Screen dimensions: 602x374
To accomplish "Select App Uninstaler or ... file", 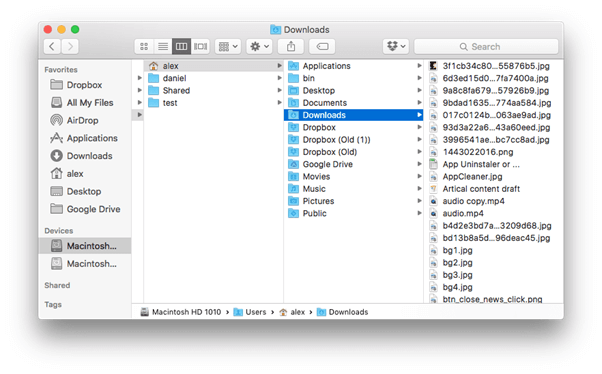I will pyautogui.click(x=494, y=164).
